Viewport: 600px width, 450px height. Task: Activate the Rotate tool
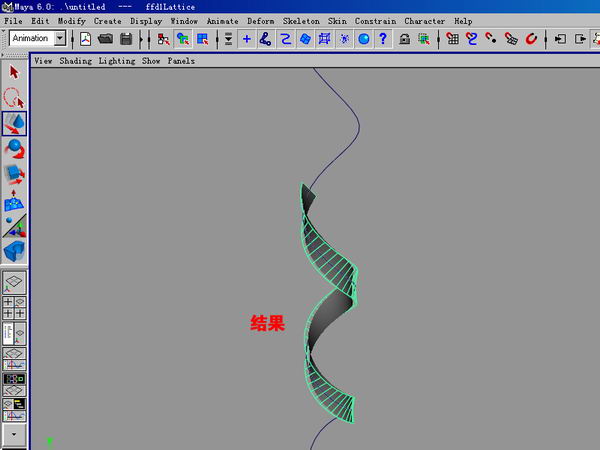pos(14,149)
